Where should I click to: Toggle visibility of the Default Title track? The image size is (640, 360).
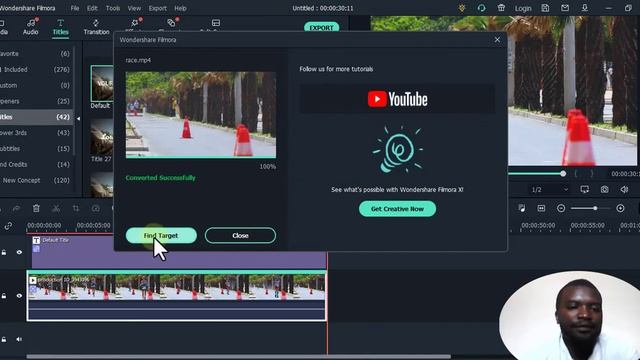pyautogui.click(x=19, y=252)
